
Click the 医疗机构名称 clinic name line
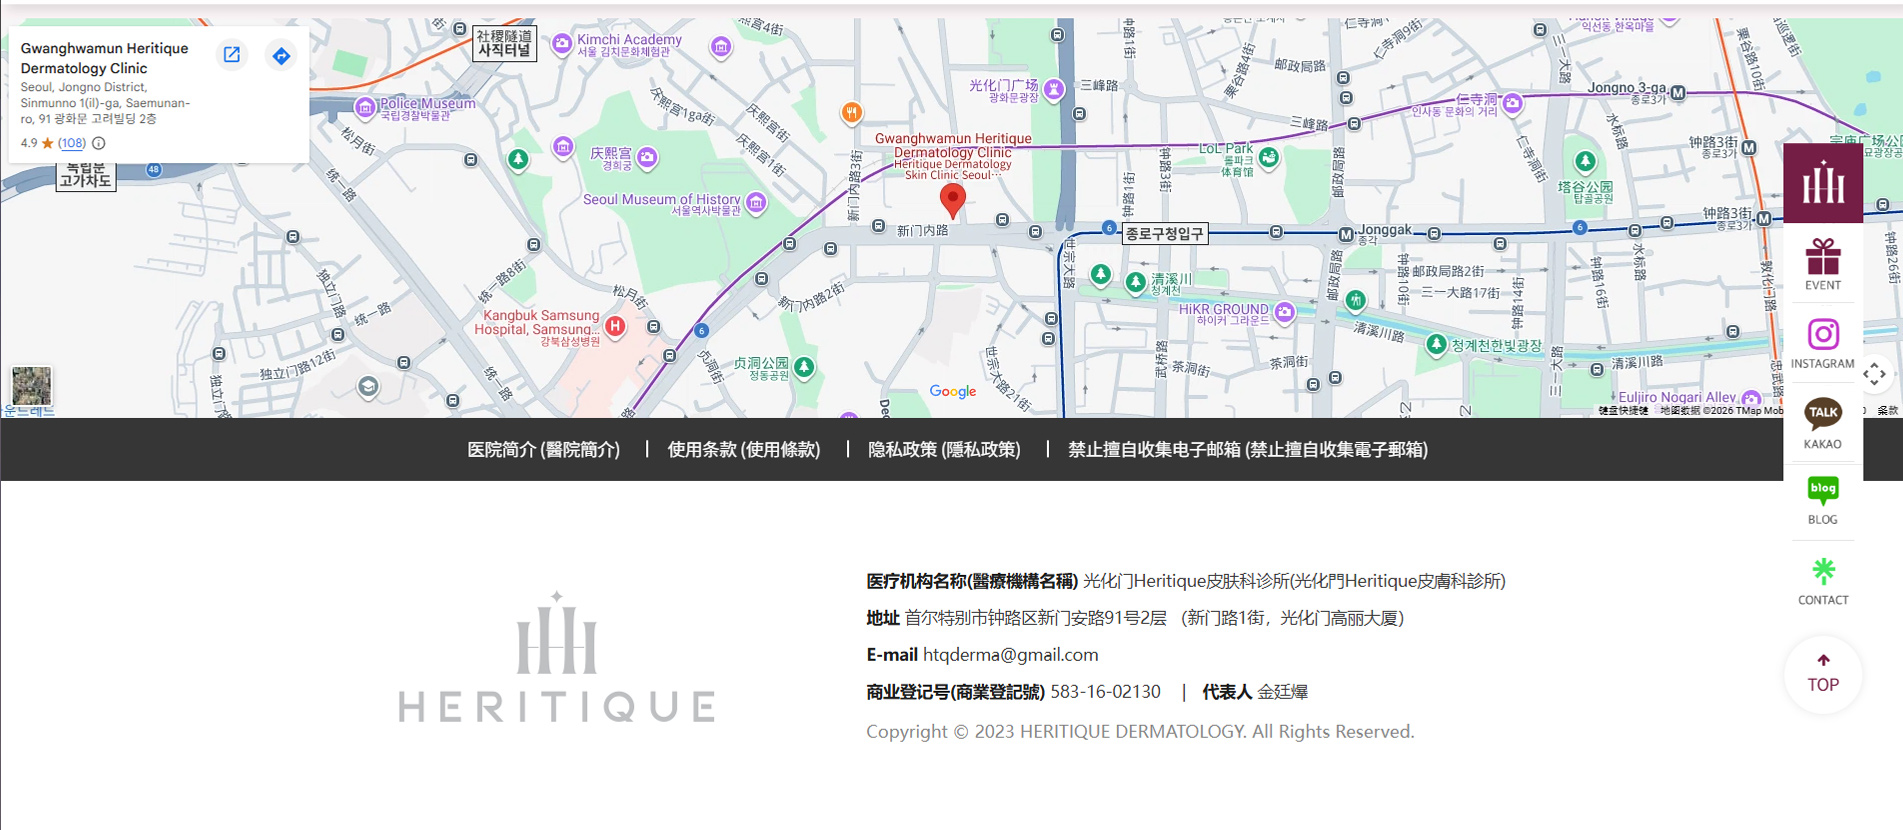click(1186, 581)
